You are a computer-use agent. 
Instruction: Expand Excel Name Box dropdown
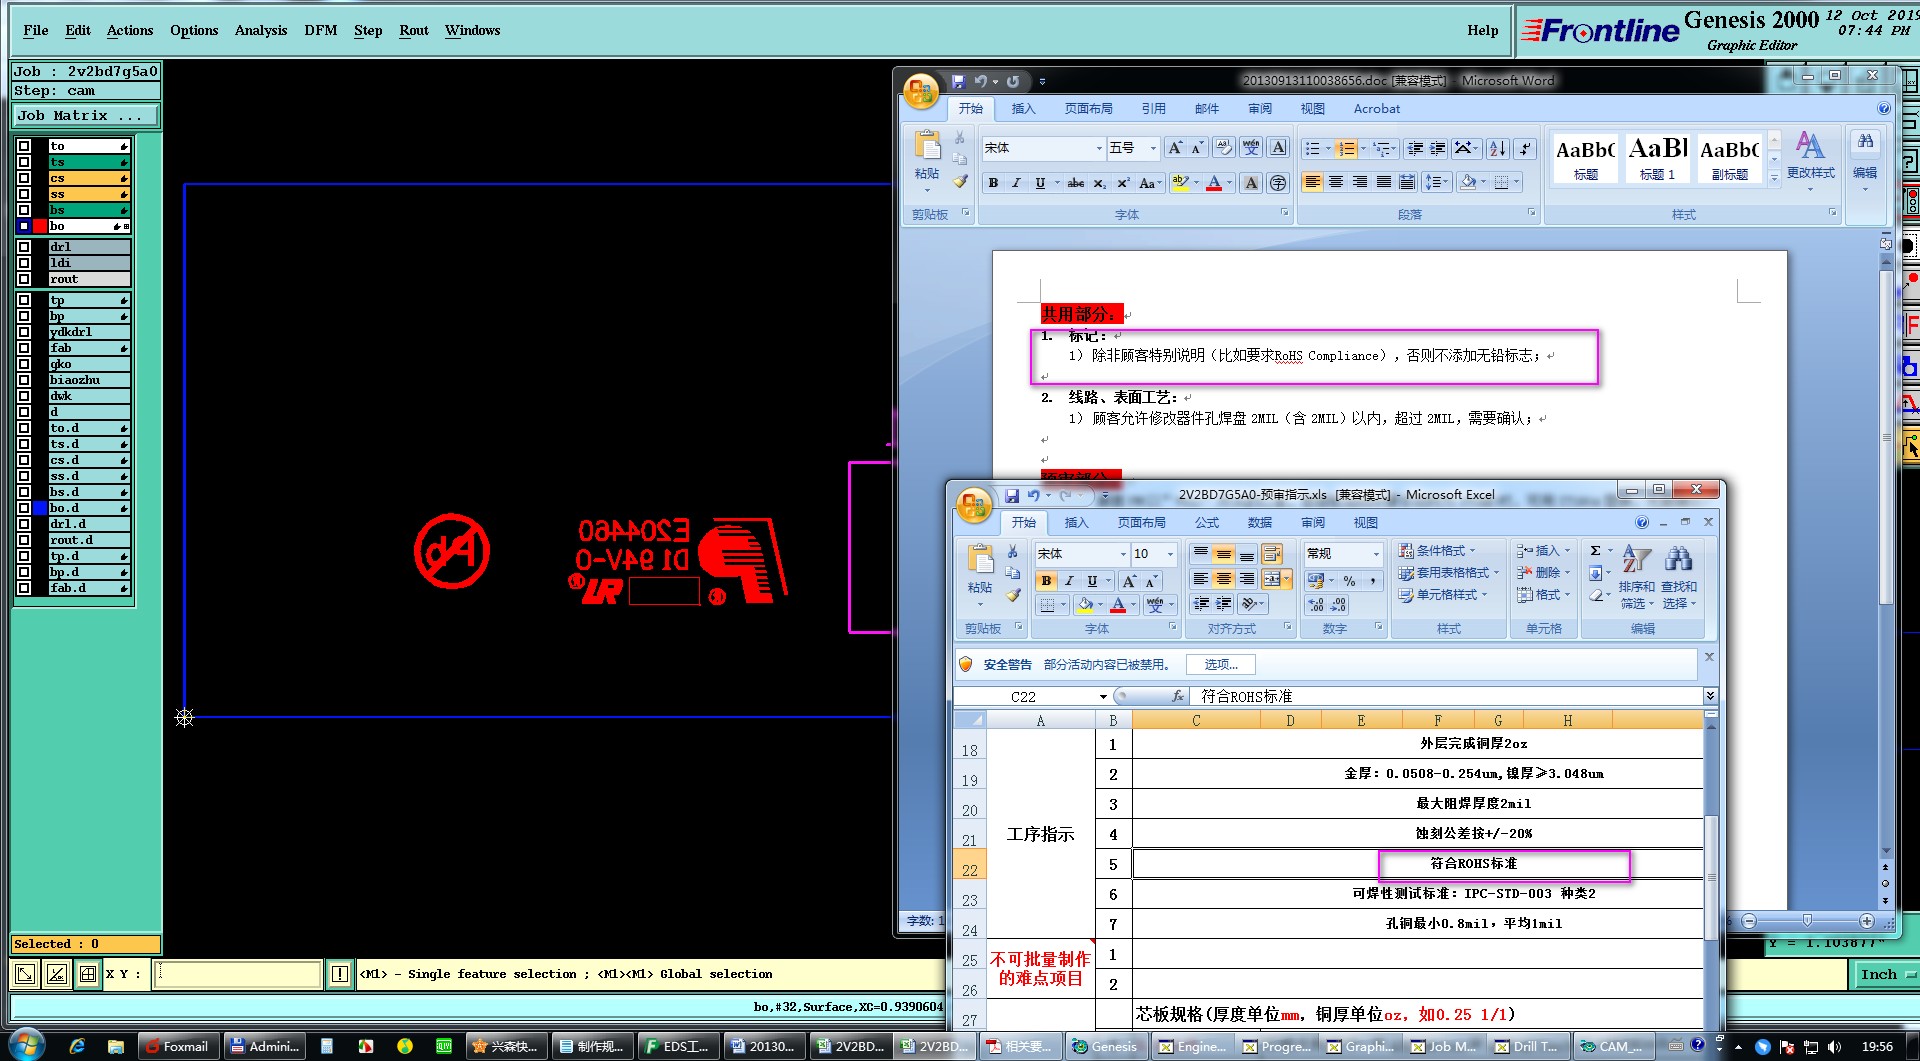(1103, 696)
